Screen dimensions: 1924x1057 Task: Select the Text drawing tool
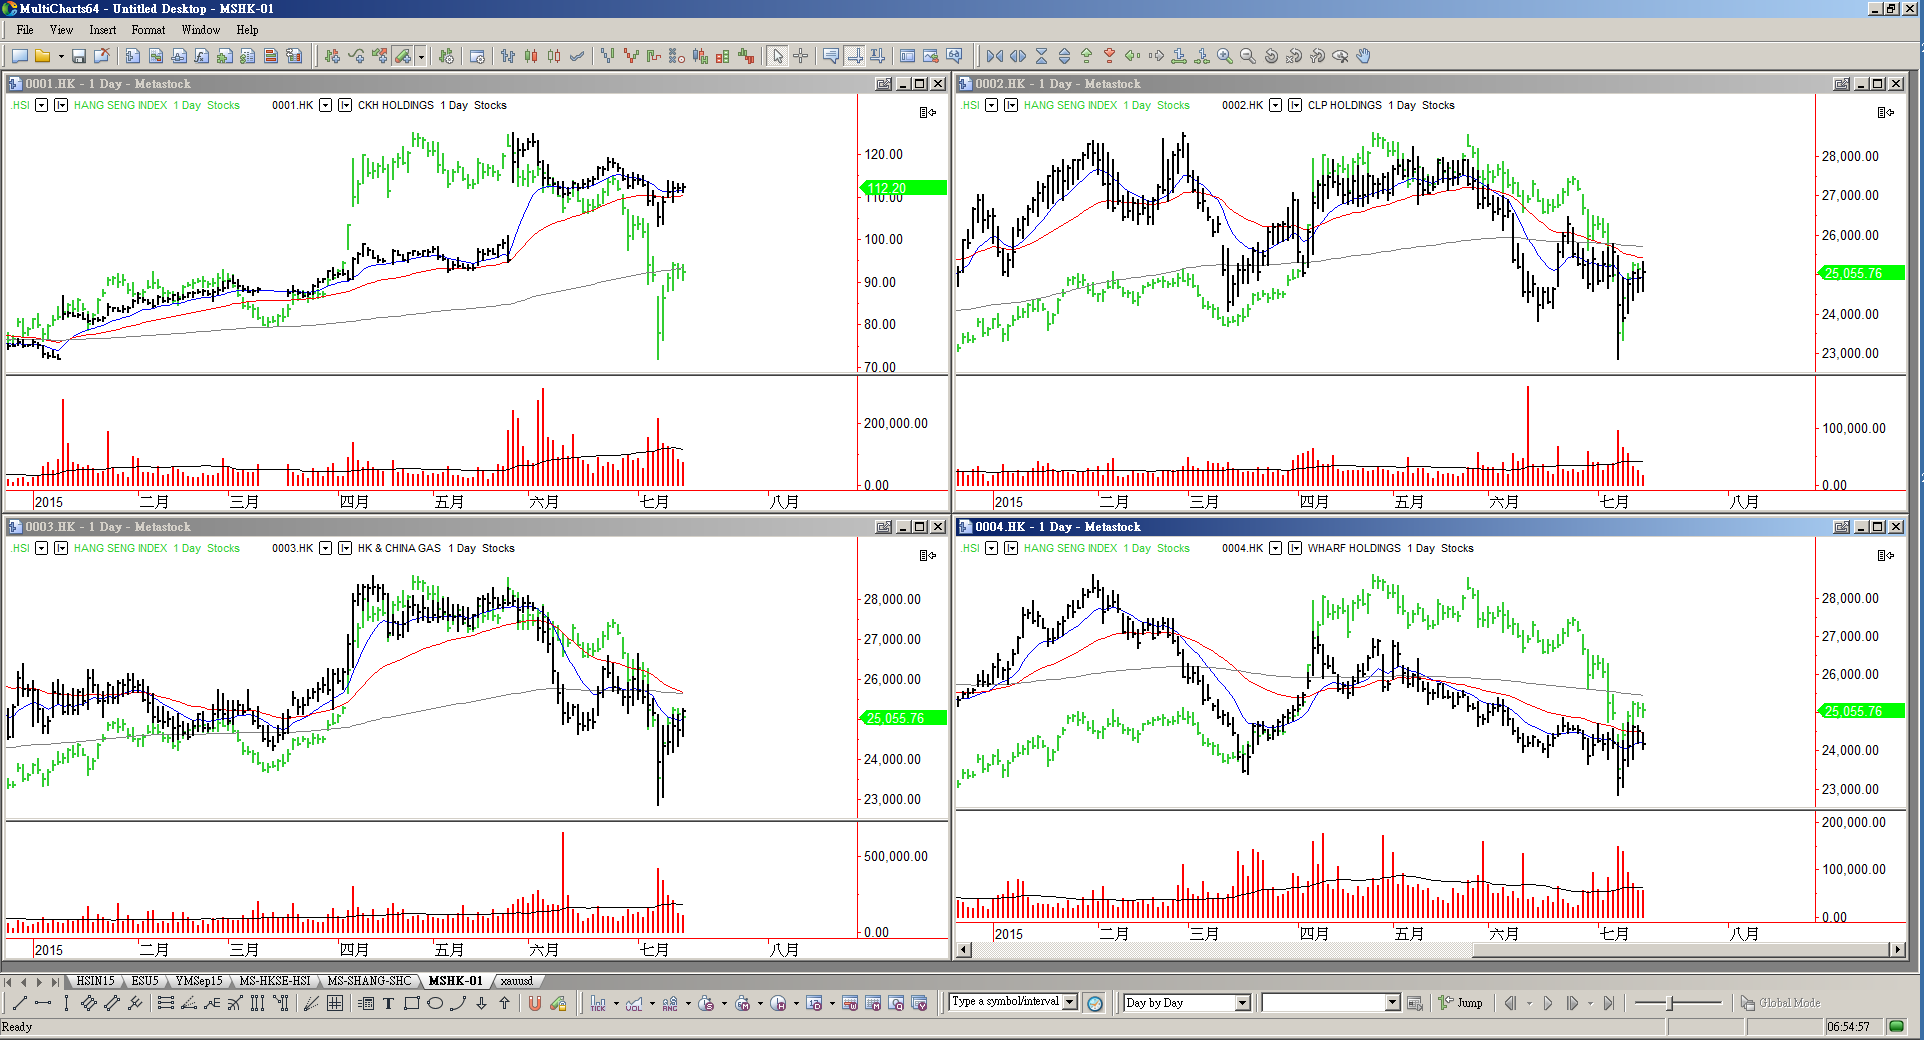[x=388, y=1003]
